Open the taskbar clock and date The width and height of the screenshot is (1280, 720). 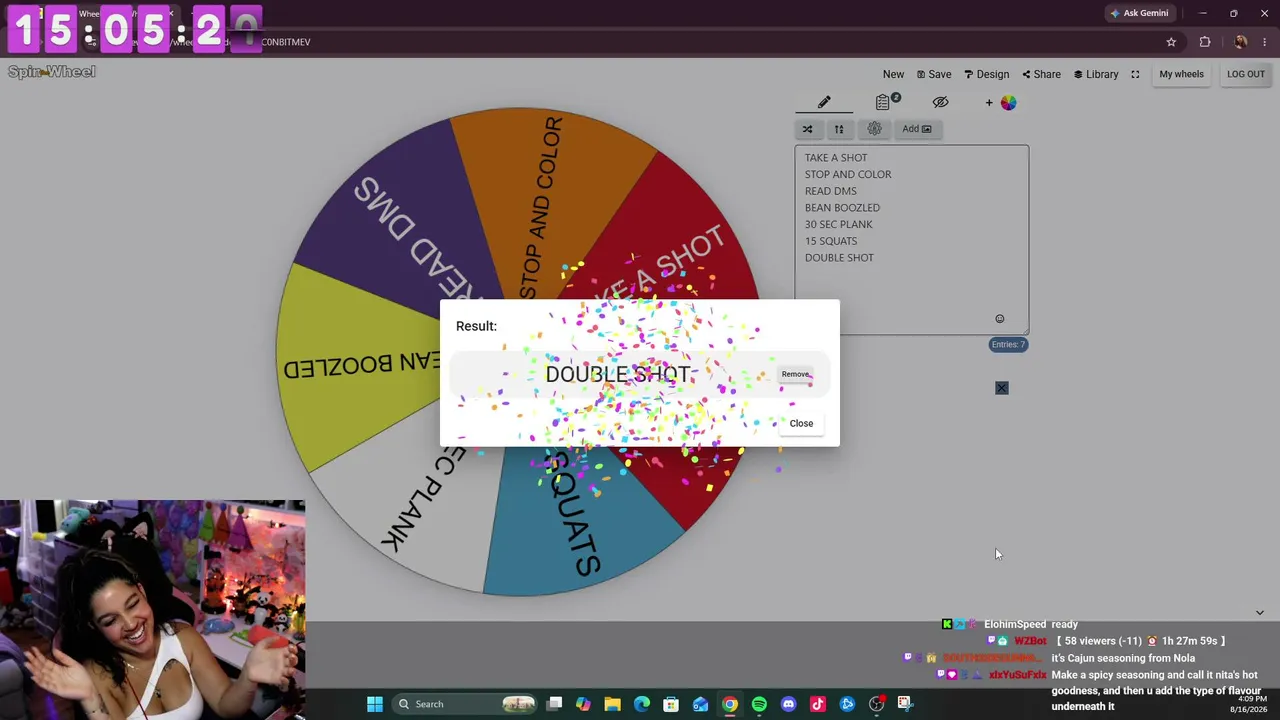pos(1250,704)
